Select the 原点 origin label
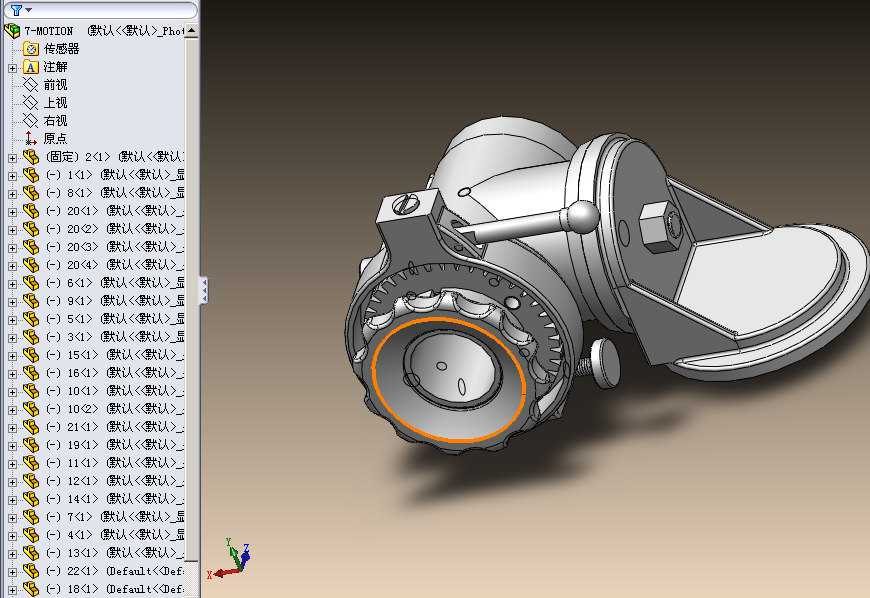Viewport: 870px width, 598px height. (55, 139)
